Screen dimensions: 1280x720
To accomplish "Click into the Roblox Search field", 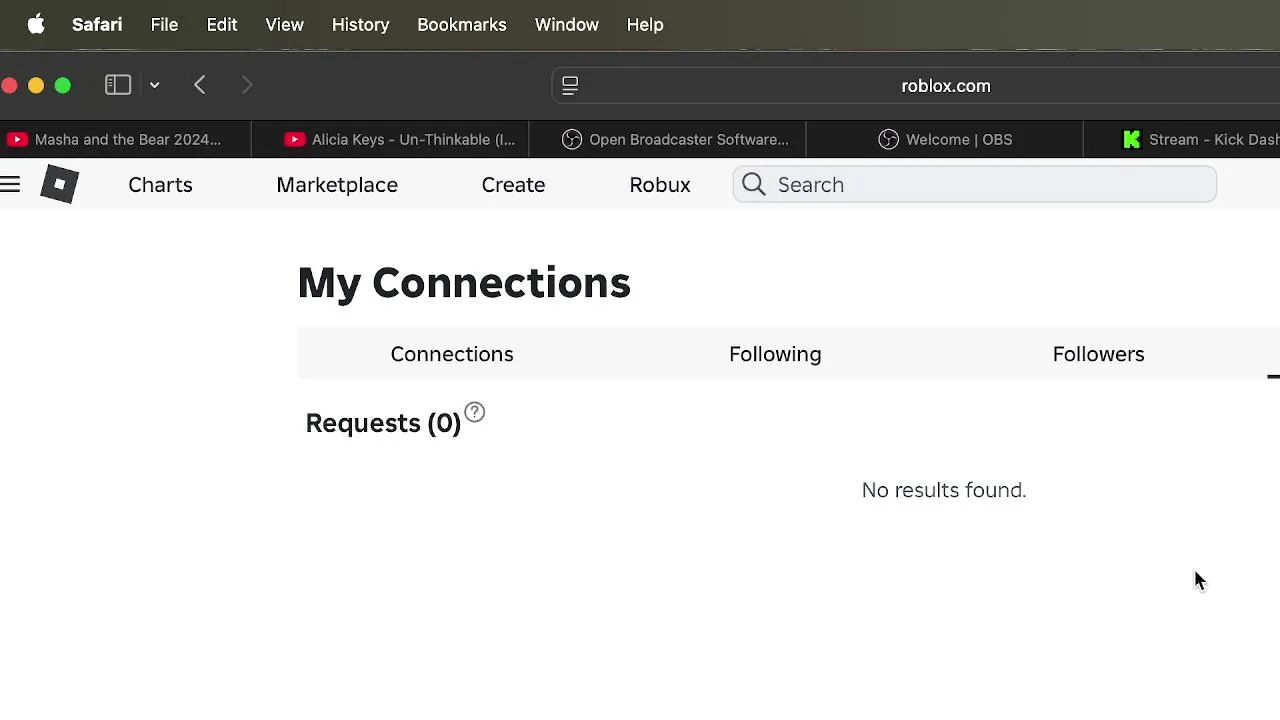I will 974,184.
